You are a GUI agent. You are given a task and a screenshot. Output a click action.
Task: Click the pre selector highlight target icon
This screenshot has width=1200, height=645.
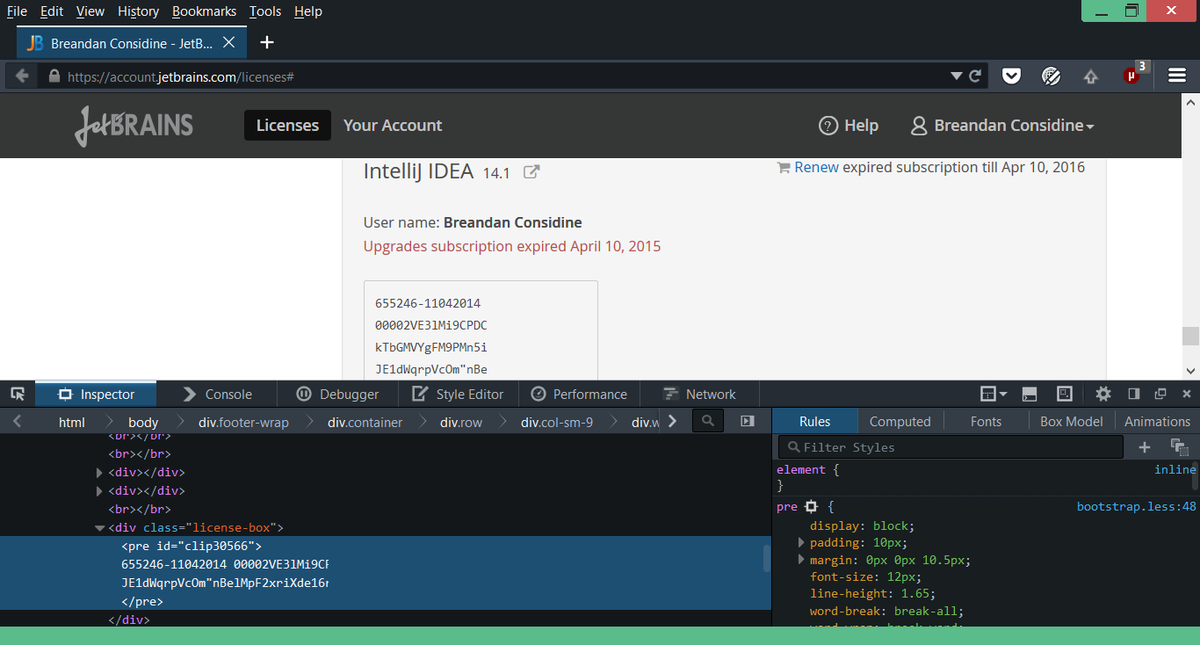[812, 507]
